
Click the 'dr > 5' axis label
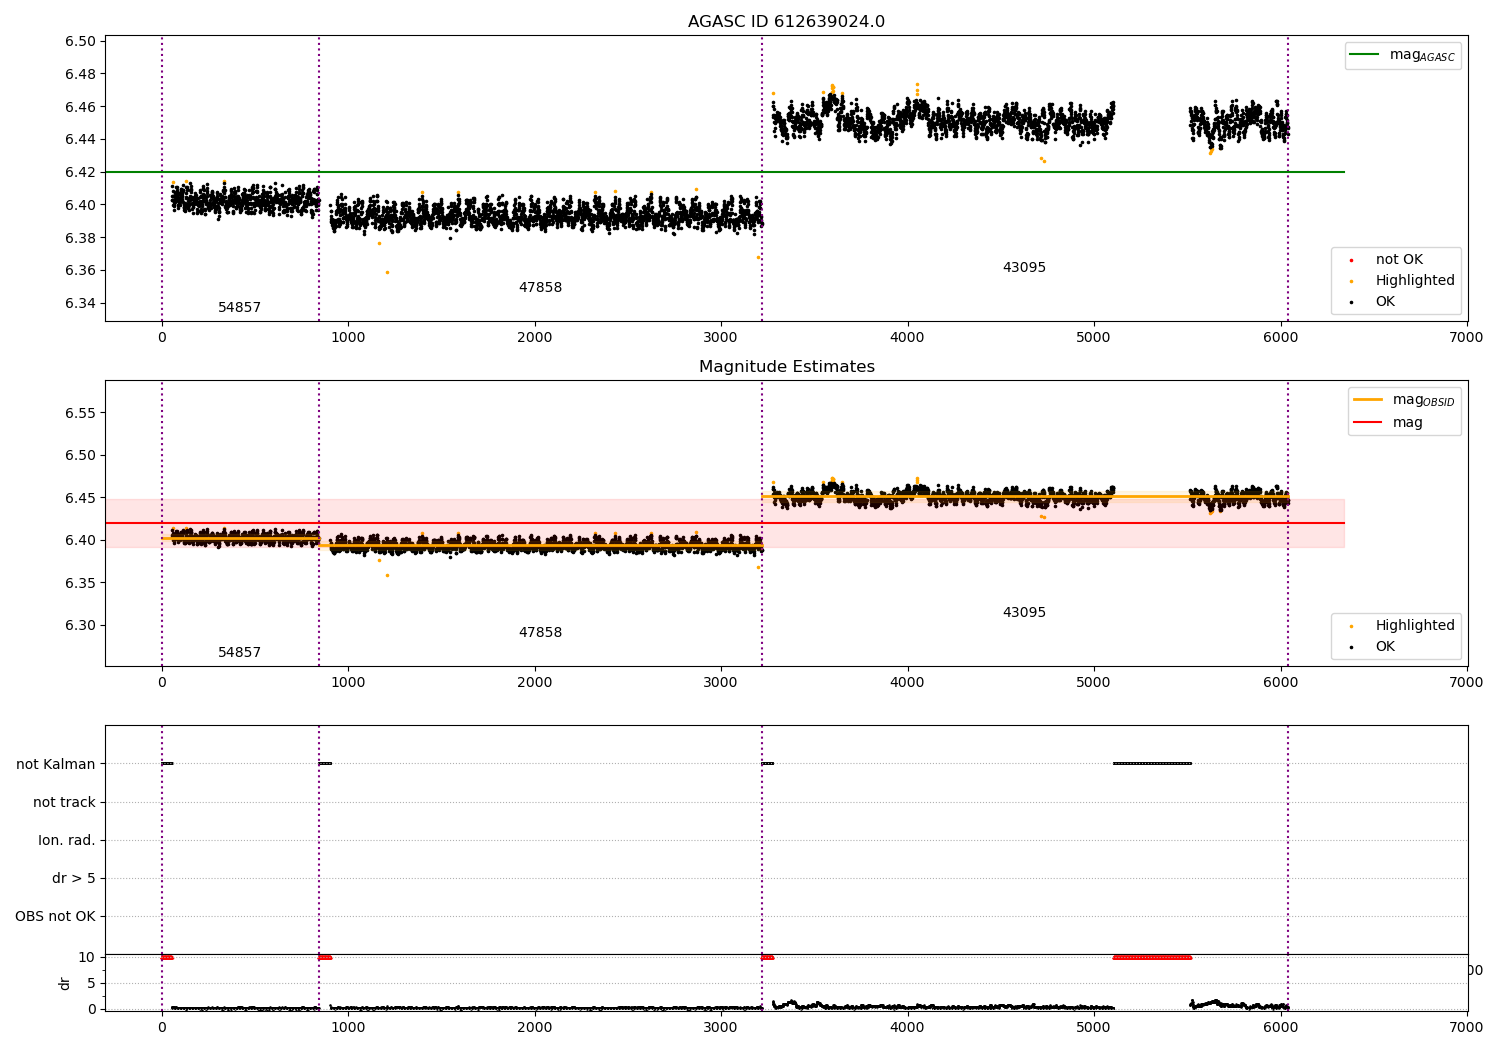(74, 879)
